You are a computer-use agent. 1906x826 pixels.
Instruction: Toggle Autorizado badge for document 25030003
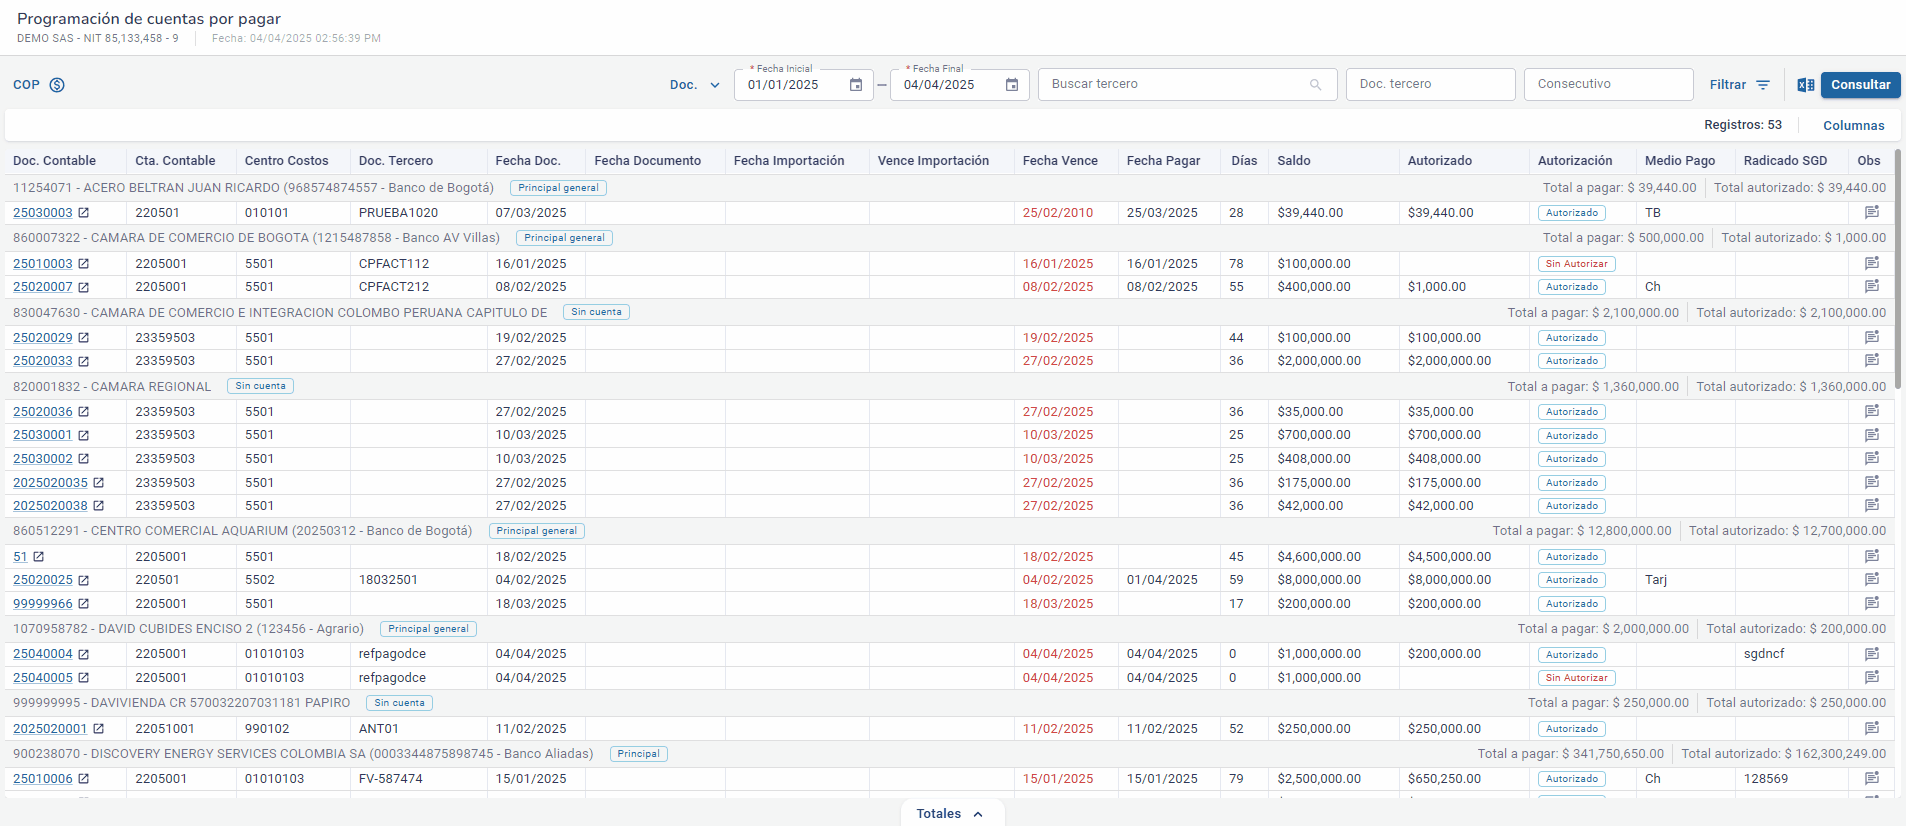pyautogui.click(x=1572, y=213)
